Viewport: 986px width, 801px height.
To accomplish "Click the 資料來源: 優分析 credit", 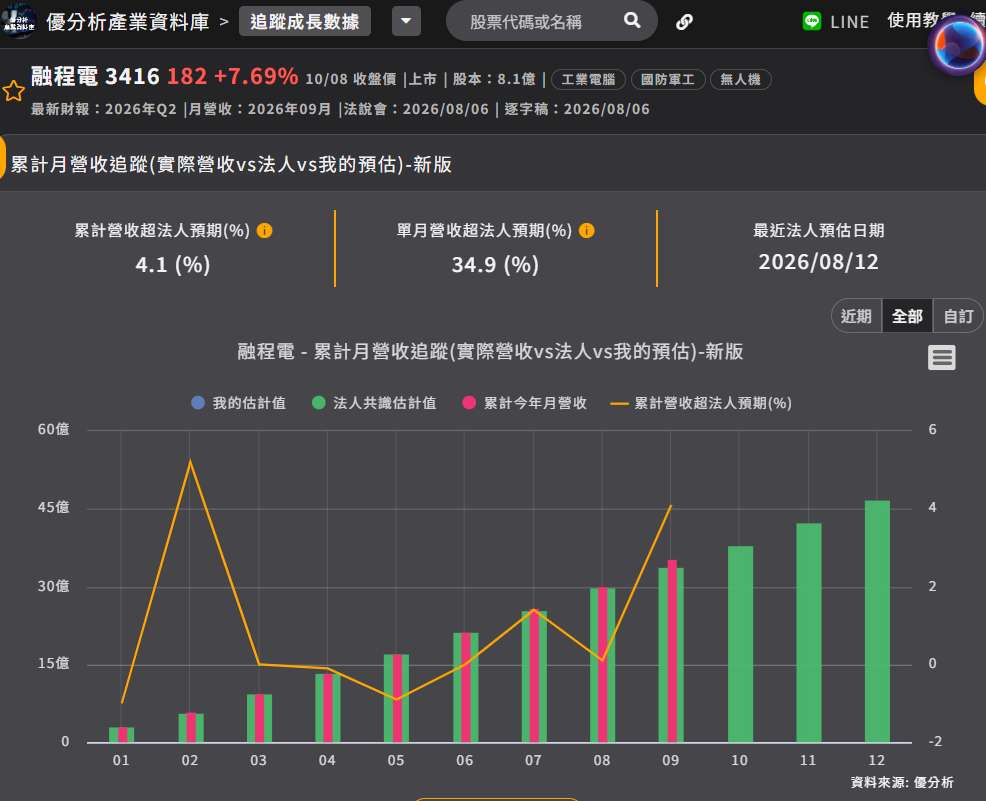I will point(902,782).
